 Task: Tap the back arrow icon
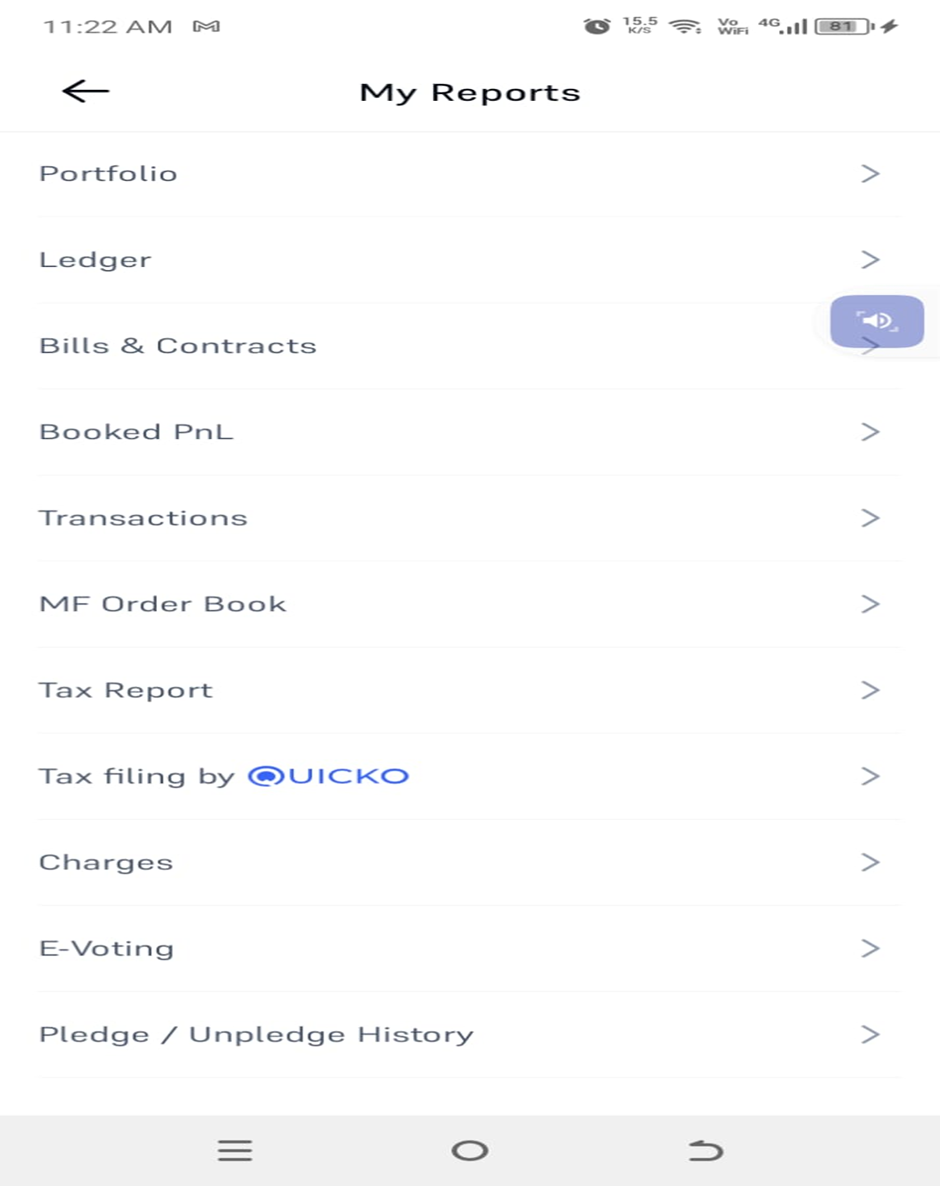pos(85,92)
